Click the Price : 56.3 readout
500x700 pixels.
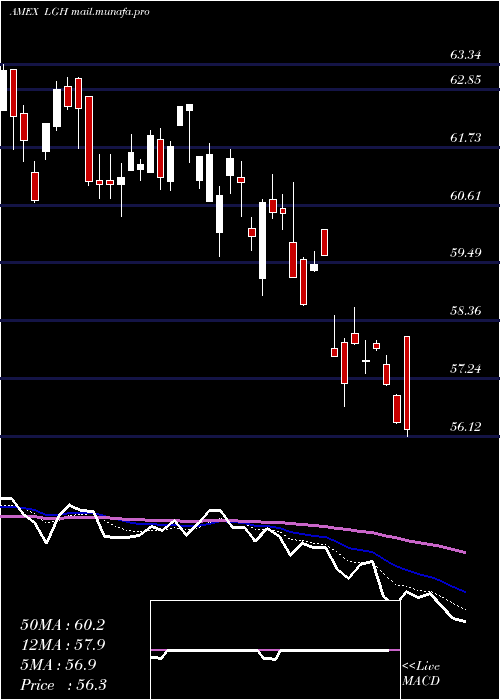click(62, 685)
